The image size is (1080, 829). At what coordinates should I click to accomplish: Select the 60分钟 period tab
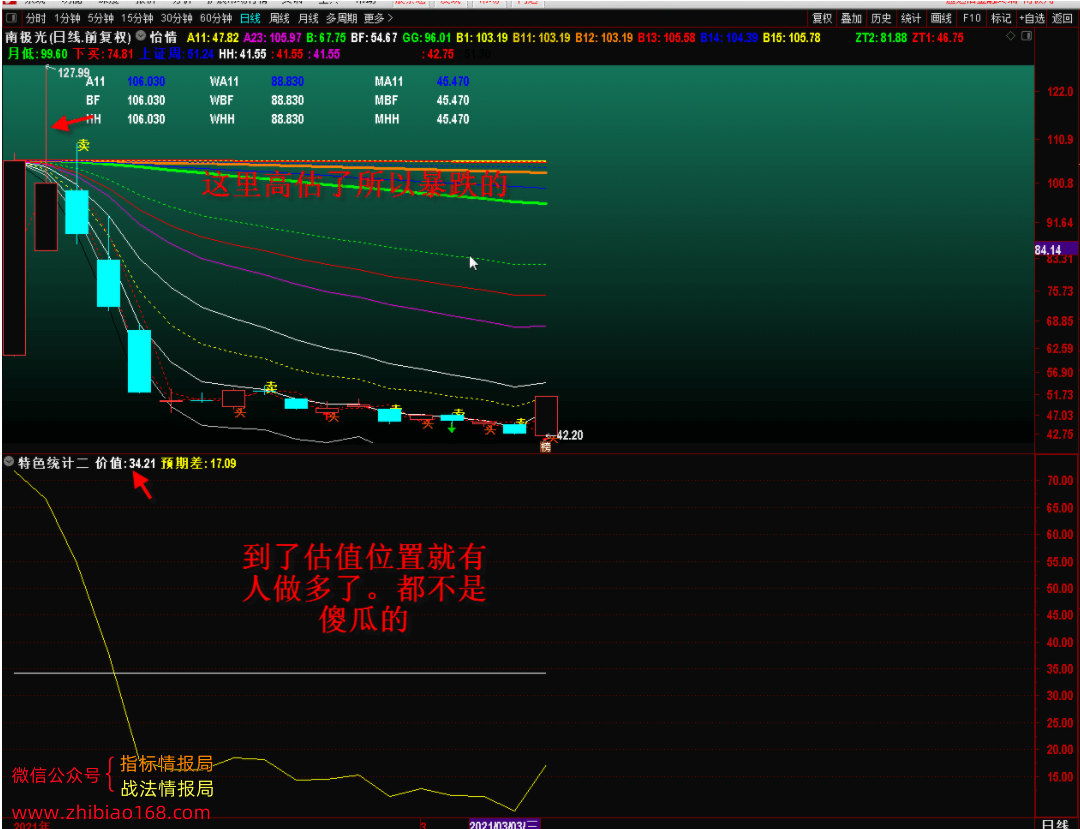click(216, 19)
